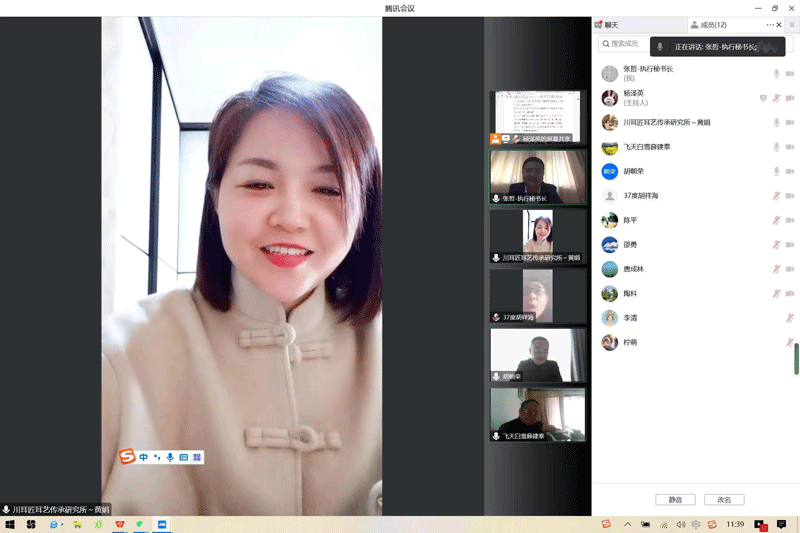This screenshot has height=533, width=800.
Task: Click the 改名 rename button
Action: [x=724, y=500]
